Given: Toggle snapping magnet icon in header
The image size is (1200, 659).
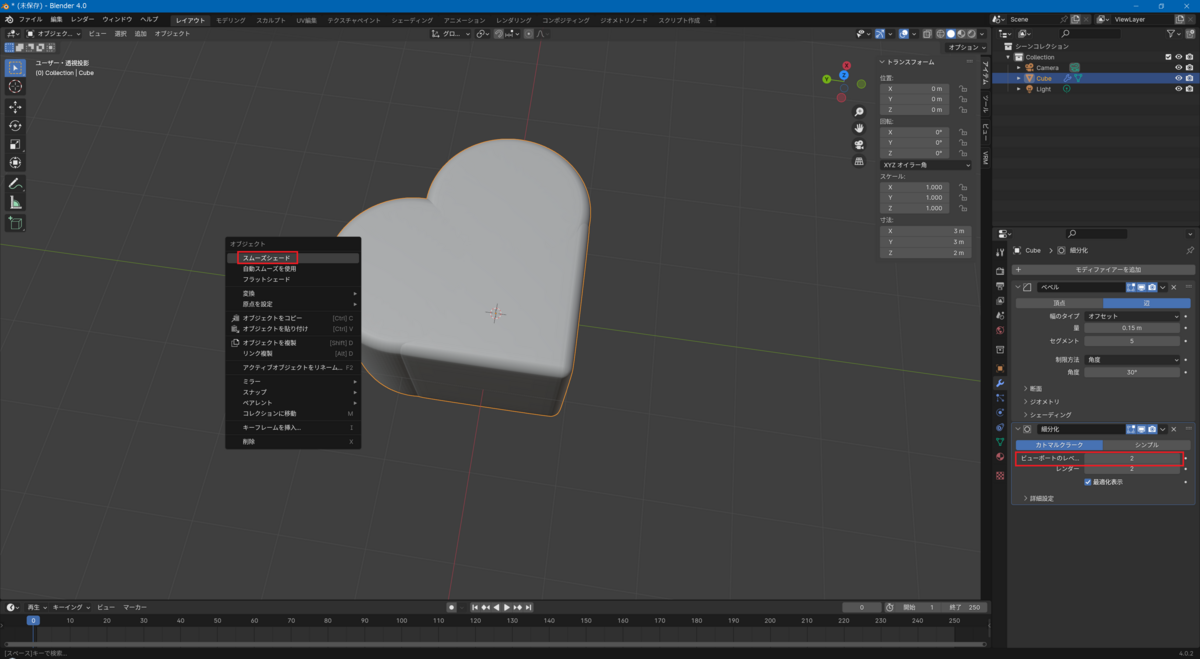Looking at the screenshot, I should point(499,33).
